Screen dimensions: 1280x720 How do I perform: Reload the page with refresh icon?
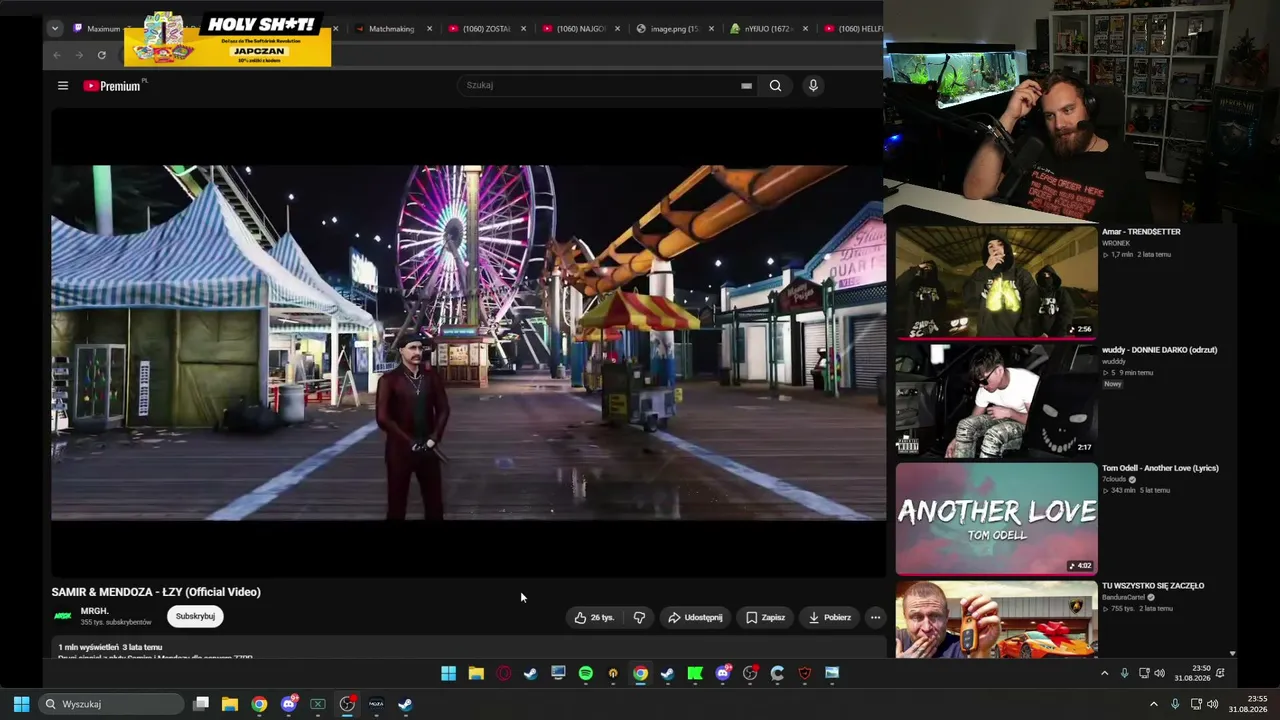[x=101, y=55]
